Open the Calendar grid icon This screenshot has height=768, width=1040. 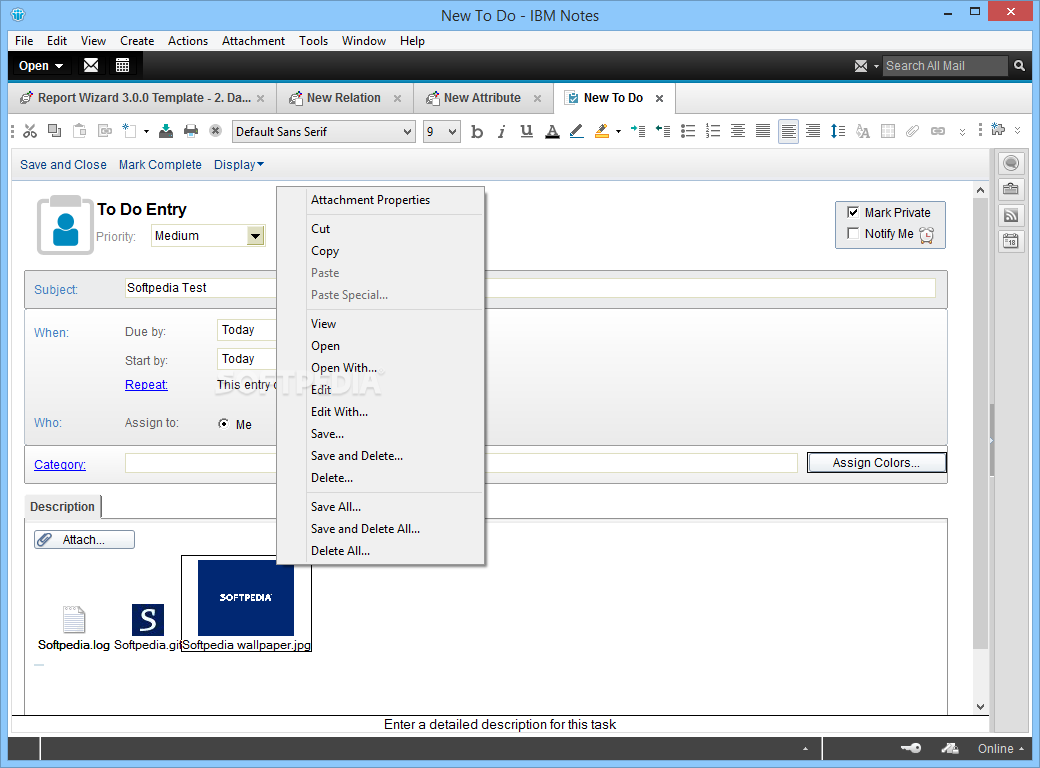pyautogui.click(x=122, y=65)
